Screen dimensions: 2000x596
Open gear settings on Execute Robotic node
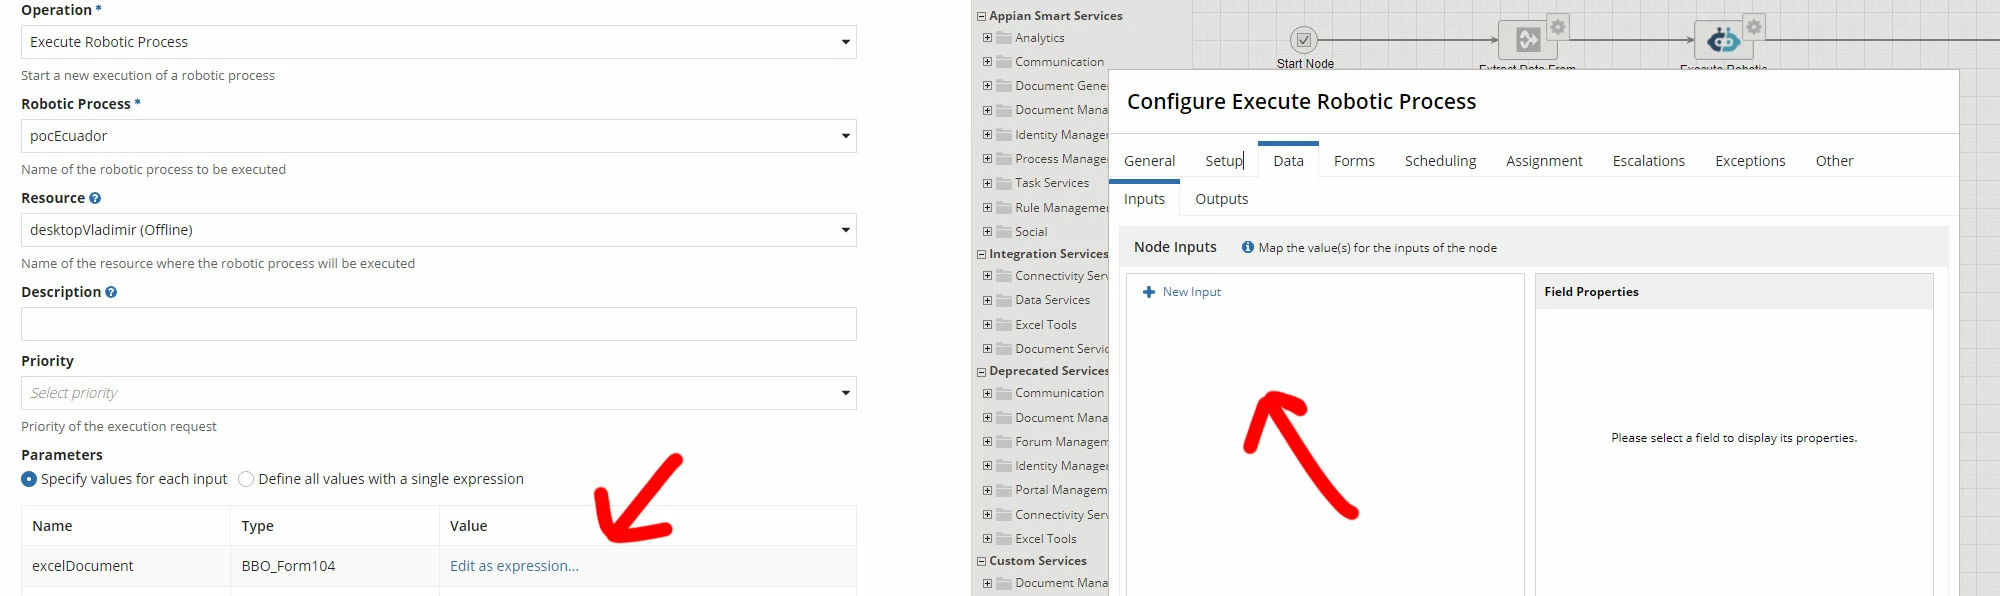[x=1753, y=27]
